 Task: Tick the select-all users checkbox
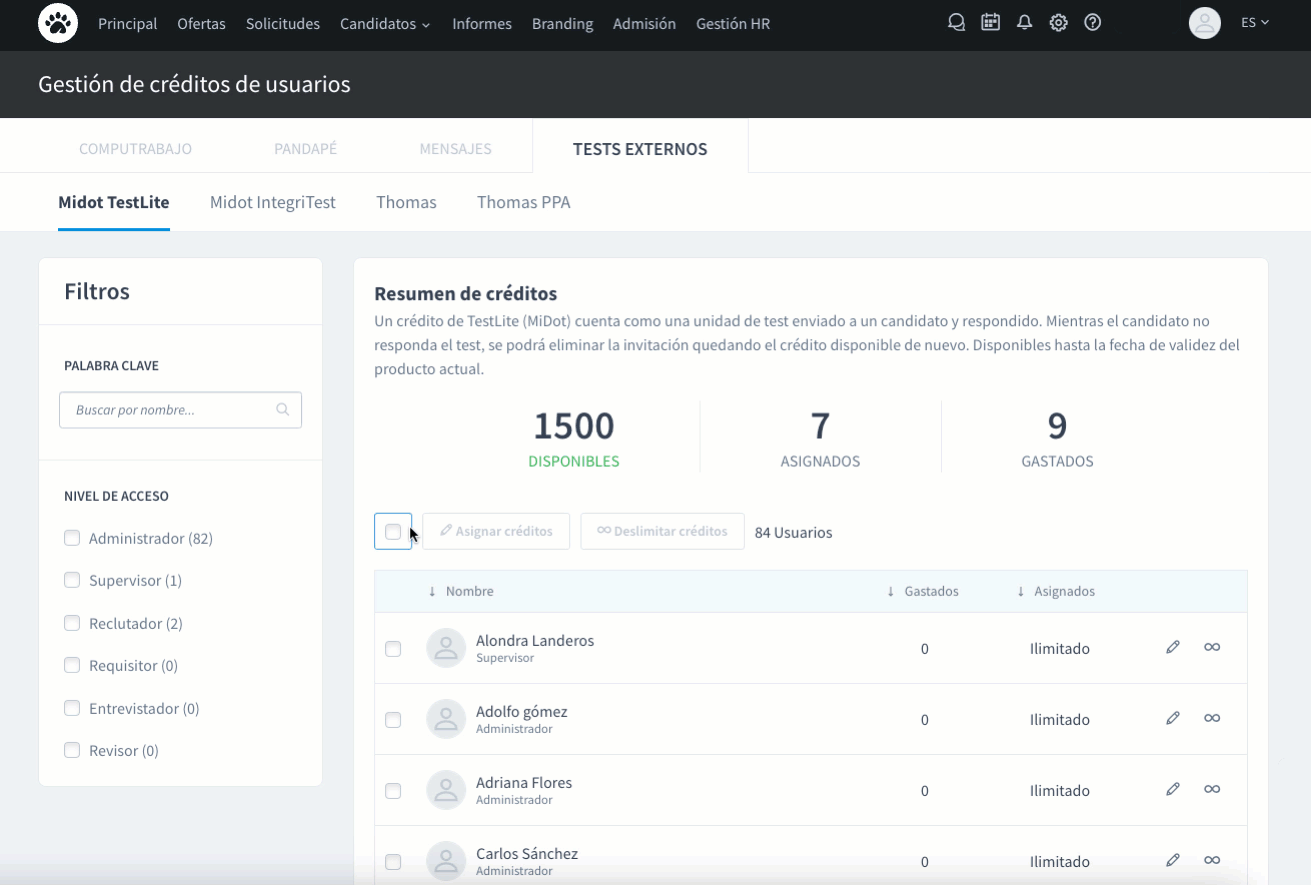393,532
